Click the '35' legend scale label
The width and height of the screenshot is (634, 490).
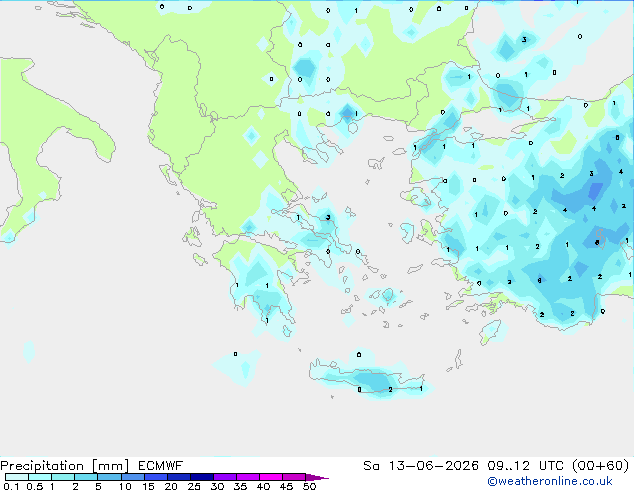click(x=240, y=486)
